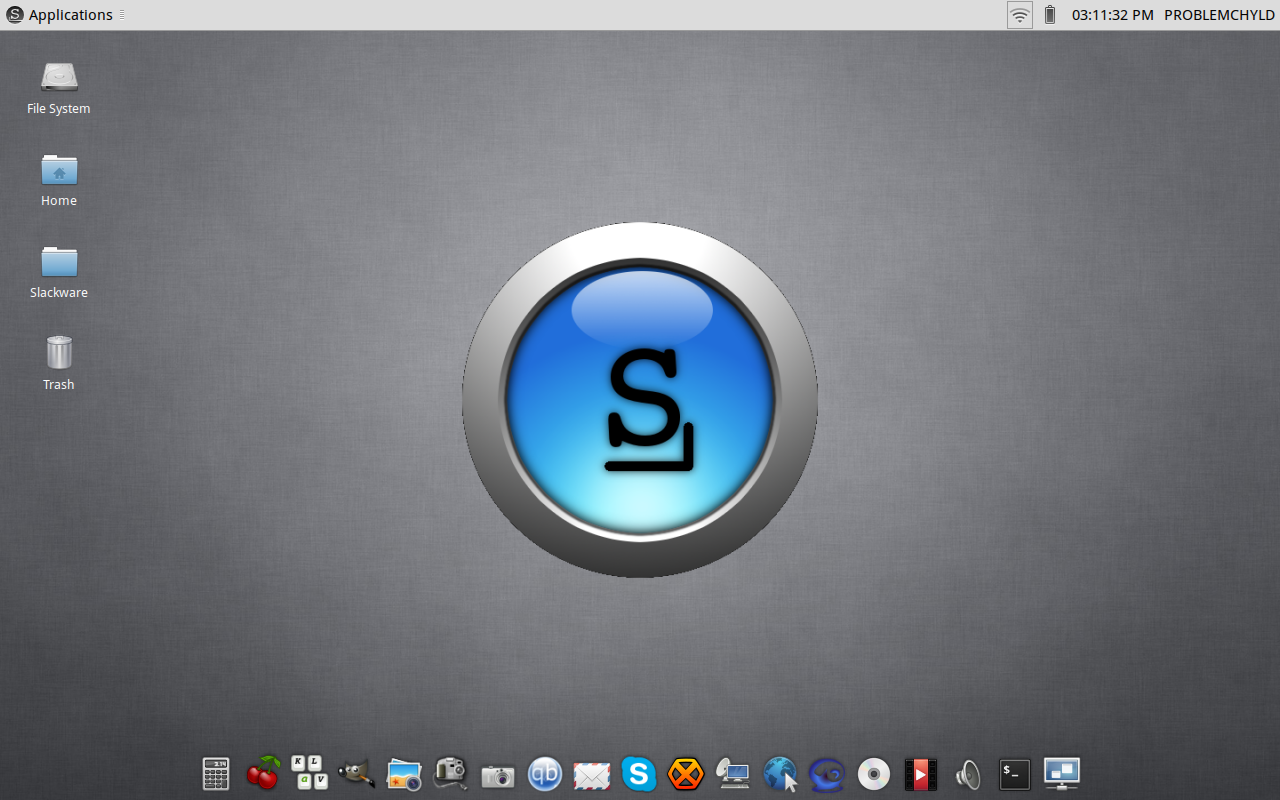Open the cherry icon app in dock
1280x800 pixels.
(263, 773)
